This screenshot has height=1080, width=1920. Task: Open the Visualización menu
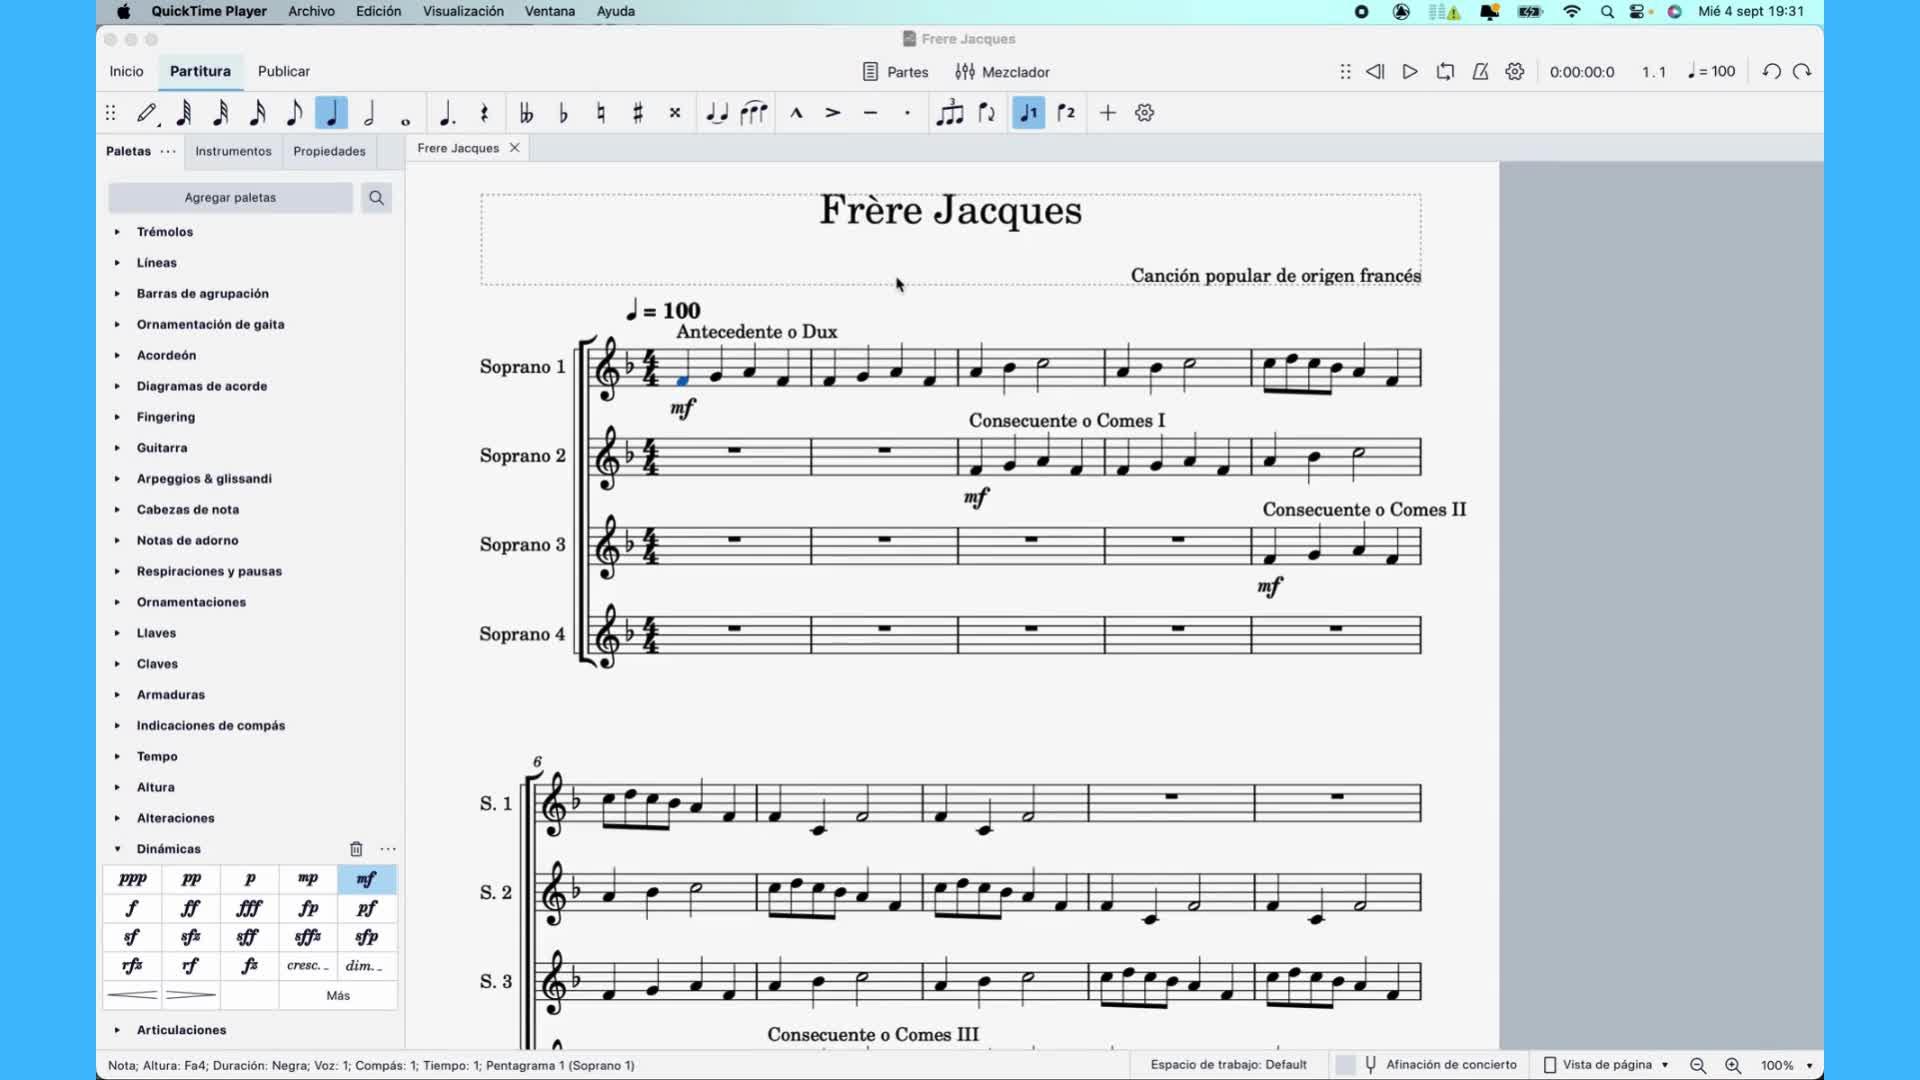tap(463, 11)
